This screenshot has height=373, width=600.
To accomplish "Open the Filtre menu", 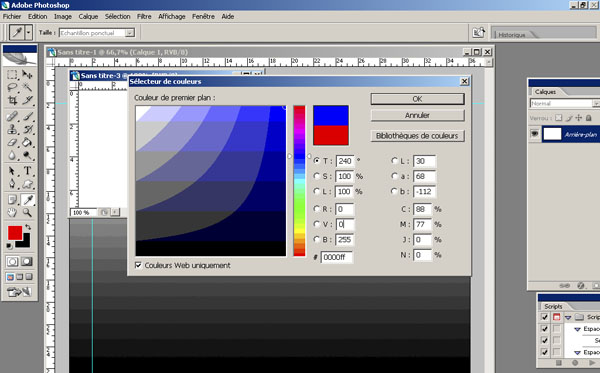I will click(144, 16).
